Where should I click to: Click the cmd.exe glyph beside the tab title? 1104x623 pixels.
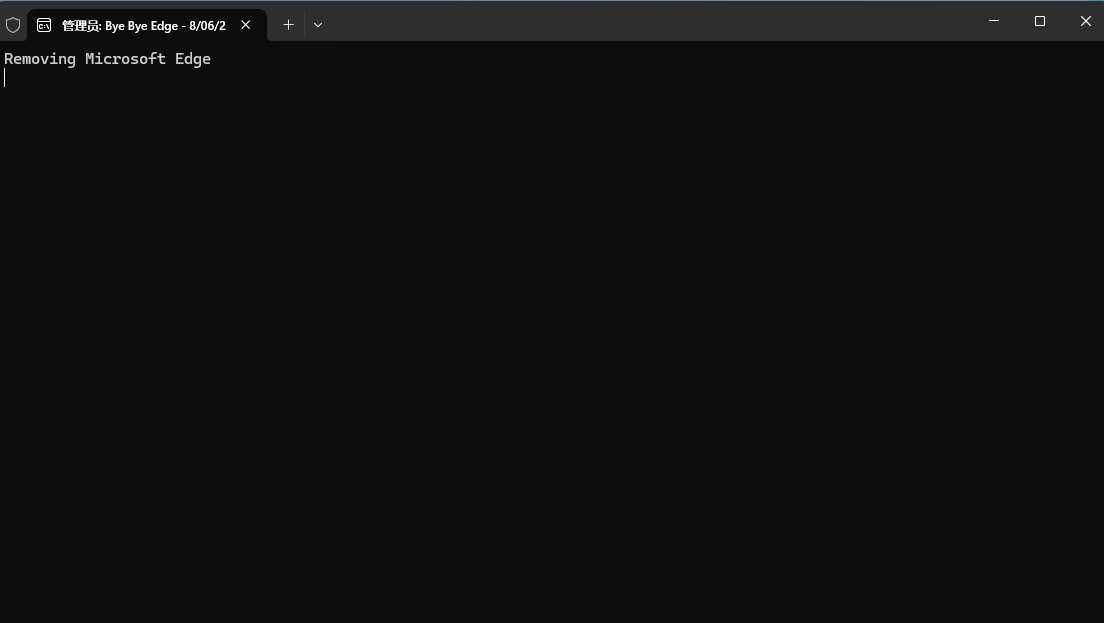tap(43, 24)
